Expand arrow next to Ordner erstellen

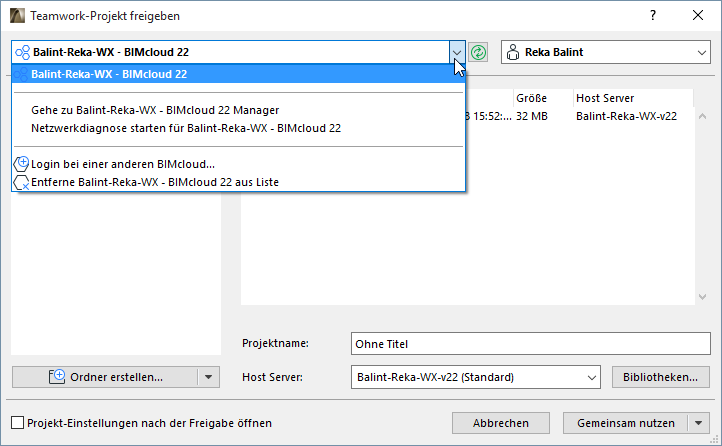[209, 377]
